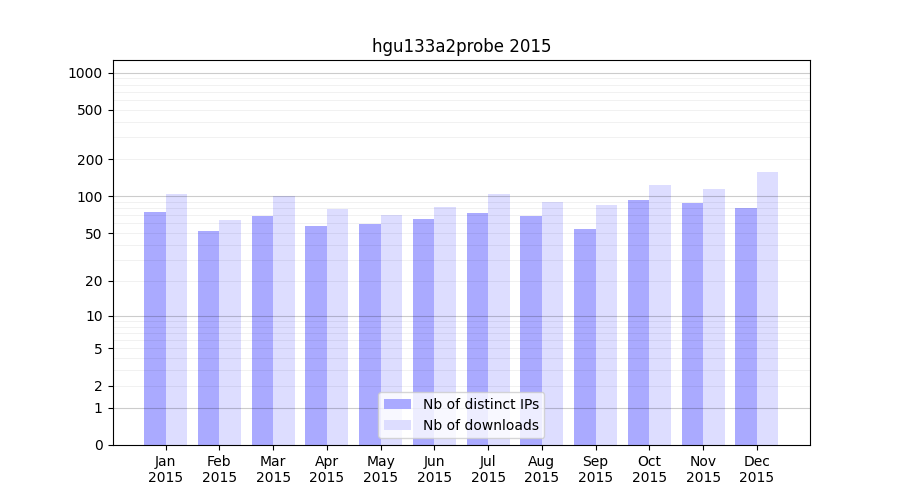
Task: Click the light lavender downloads legend swatch
Action: (397, 425)
